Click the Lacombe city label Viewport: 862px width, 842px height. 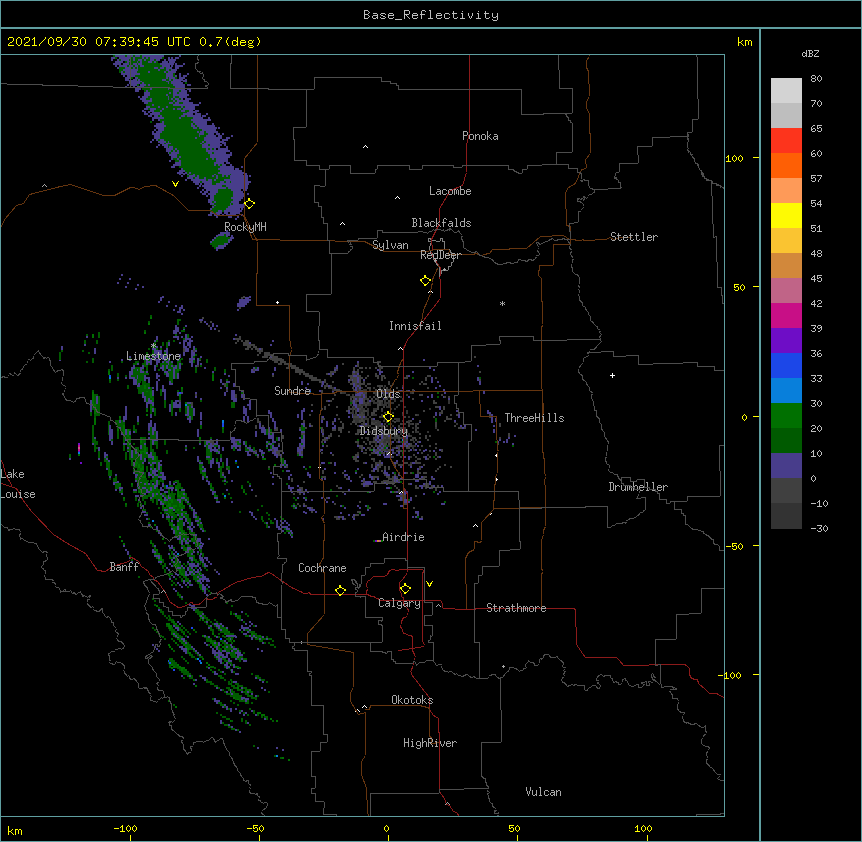450,191
